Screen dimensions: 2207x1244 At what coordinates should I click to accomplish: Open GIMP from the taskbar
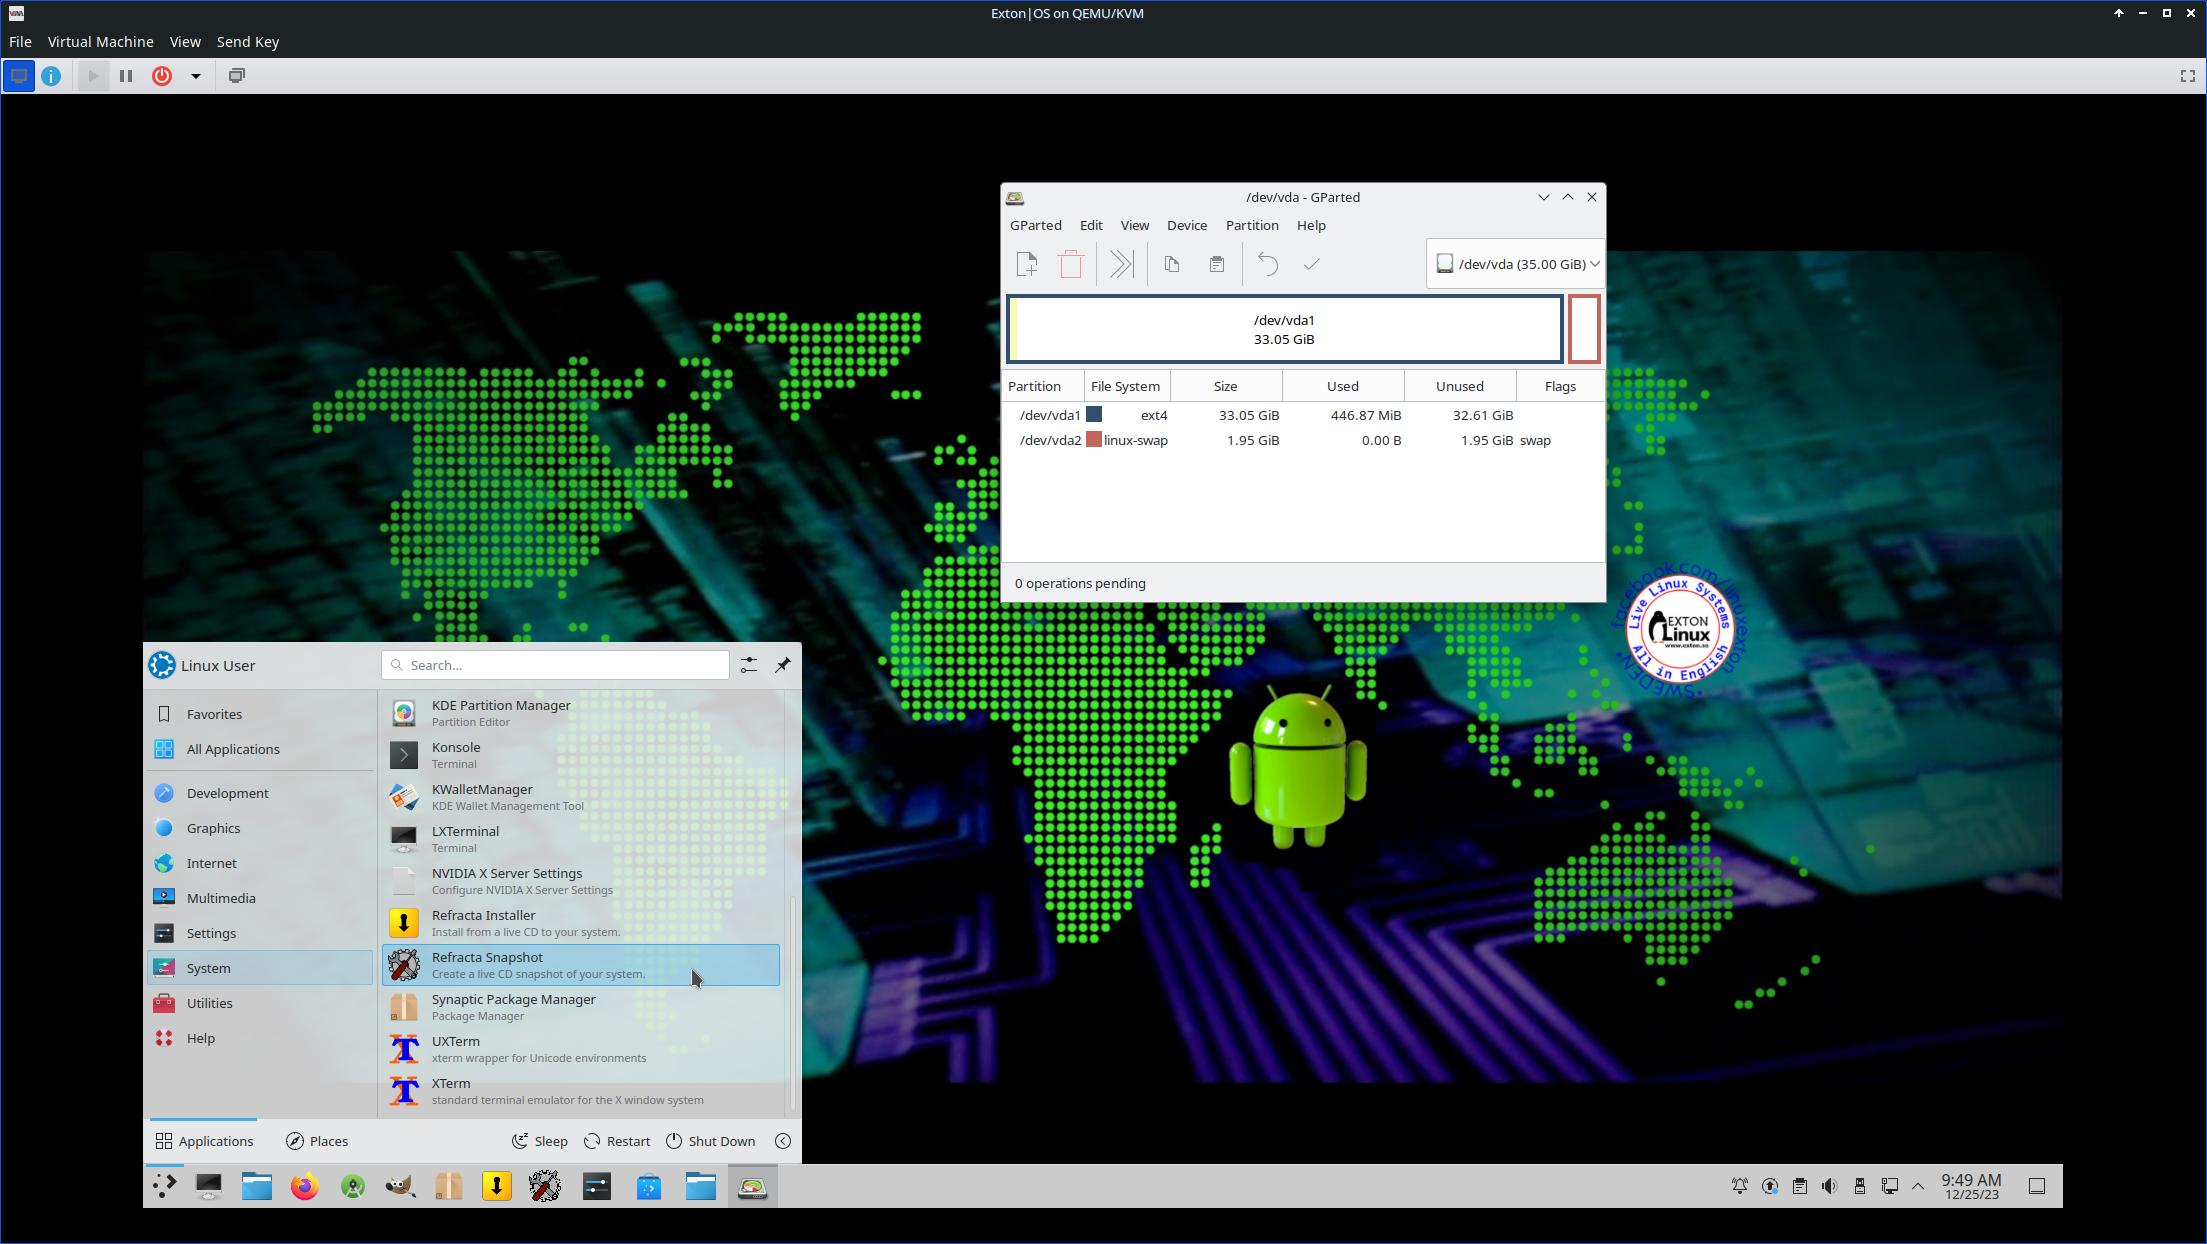[x=401, y=1186]
